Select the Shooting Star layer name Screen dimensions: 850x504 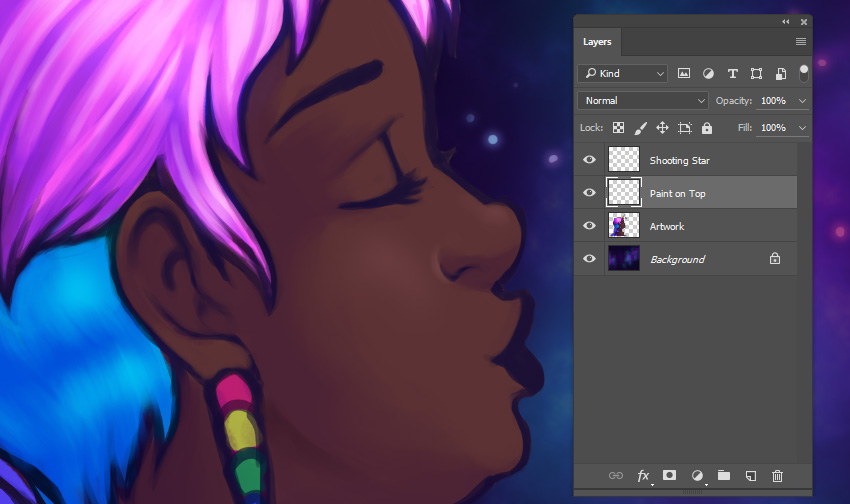(679, 160)
